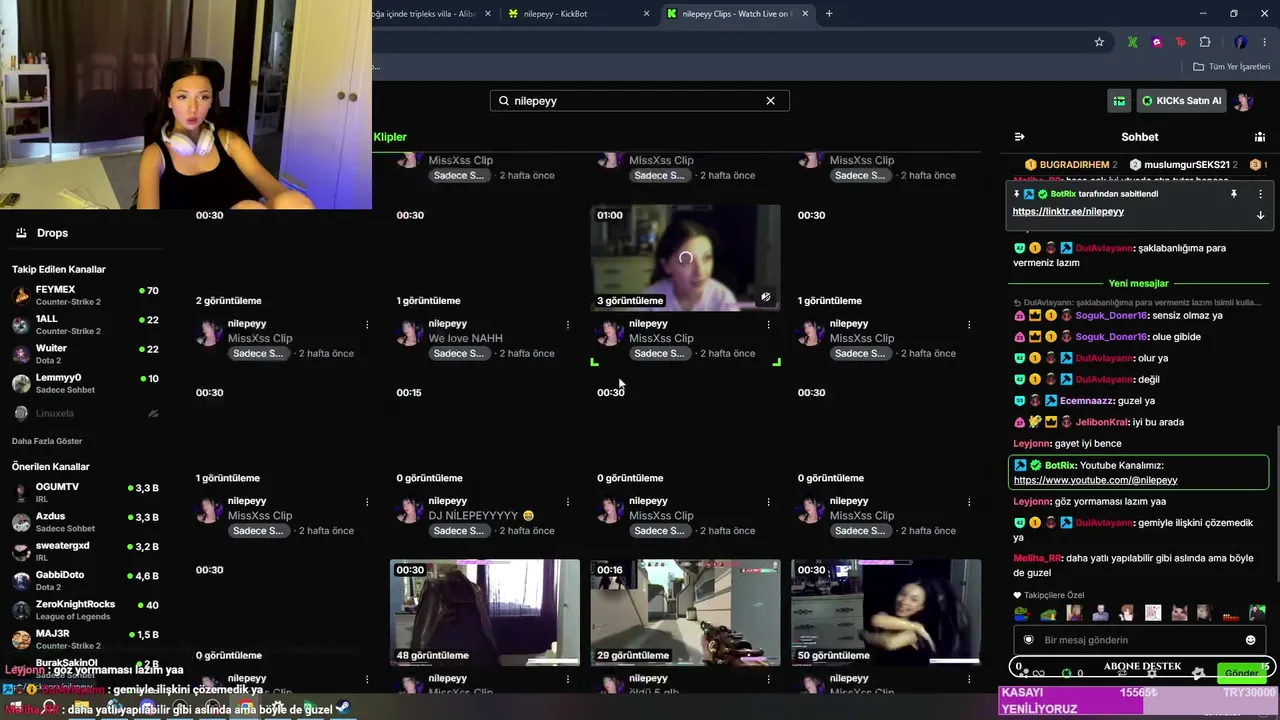Viewport: 1280px width, 720px height.
Task: Unpin the BotRix pinned message
Action: click(x=1234, y=194)
